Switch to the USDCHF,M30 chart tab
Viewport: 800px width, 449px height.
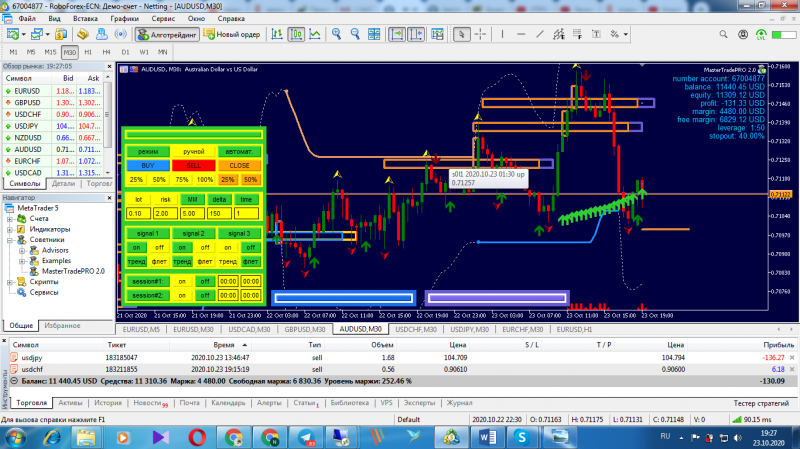pos(416,329)
